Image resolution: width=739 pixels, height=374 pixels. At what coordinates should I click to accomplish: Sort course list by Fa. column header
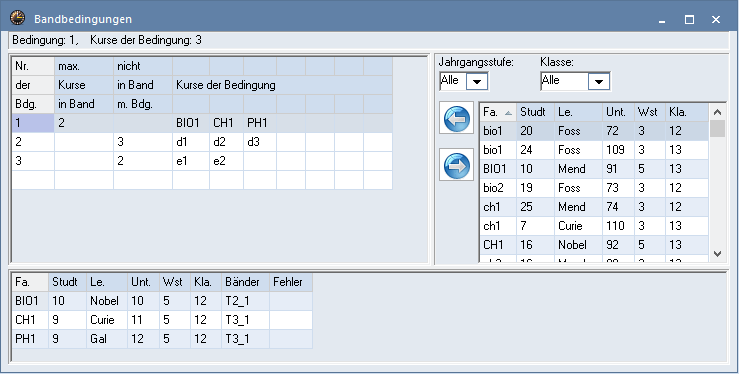click(498, 112)
